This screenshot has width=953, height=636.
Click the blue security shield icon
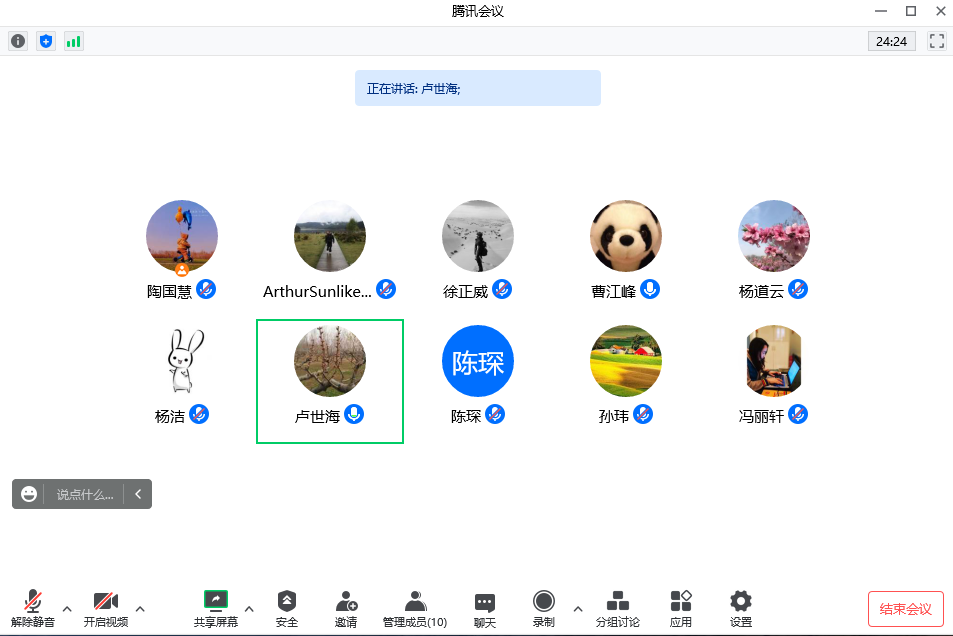pyautogui.click(x=46, y=41)
